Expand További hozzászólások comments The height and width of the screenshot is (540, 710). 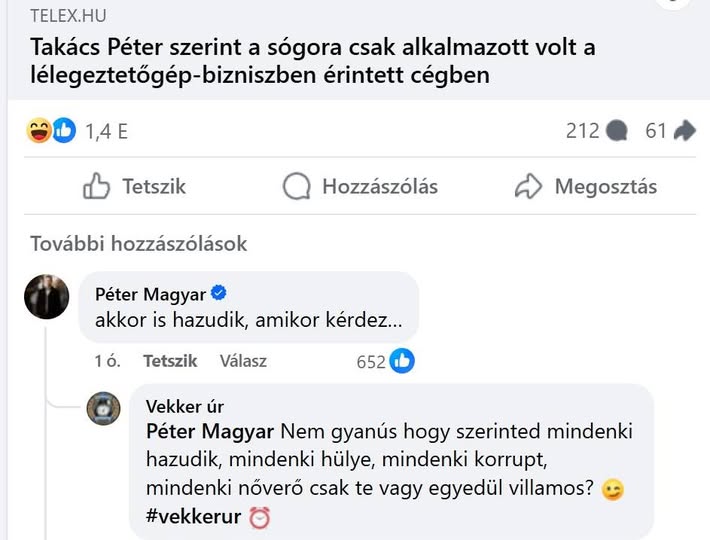[139, 244]
